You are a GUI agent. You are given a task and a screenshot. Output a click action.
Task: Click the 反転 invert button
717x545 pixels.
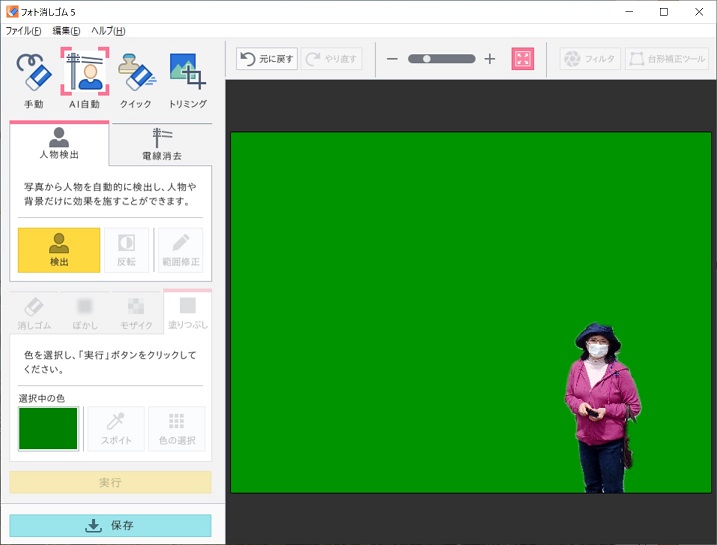pos(126,250)
